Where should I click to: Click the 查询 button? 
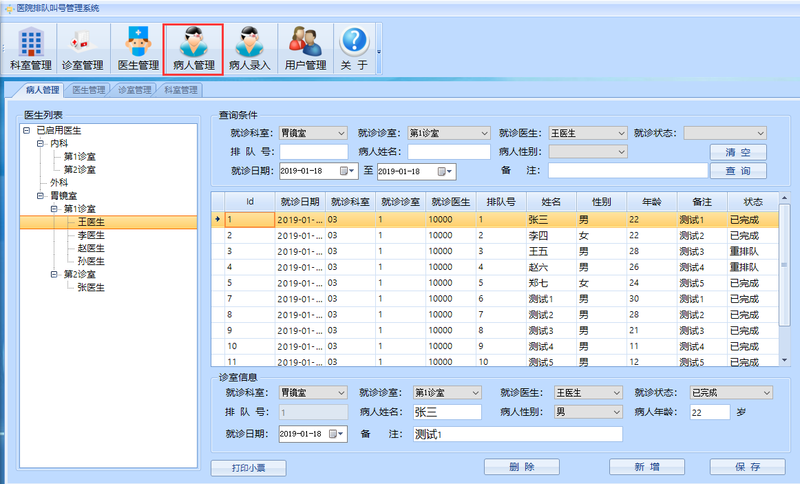738,171
